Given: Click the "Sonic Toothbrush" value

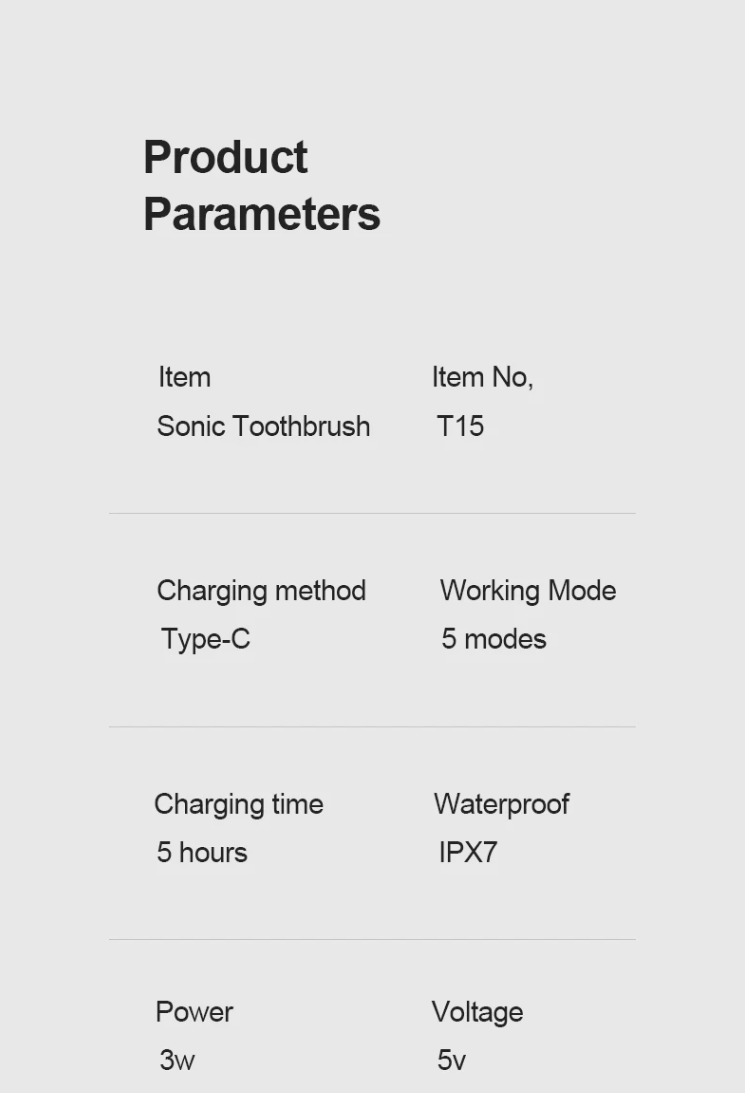Looking at the screenshot, I should pyautogui.click(x=263, y=426).
